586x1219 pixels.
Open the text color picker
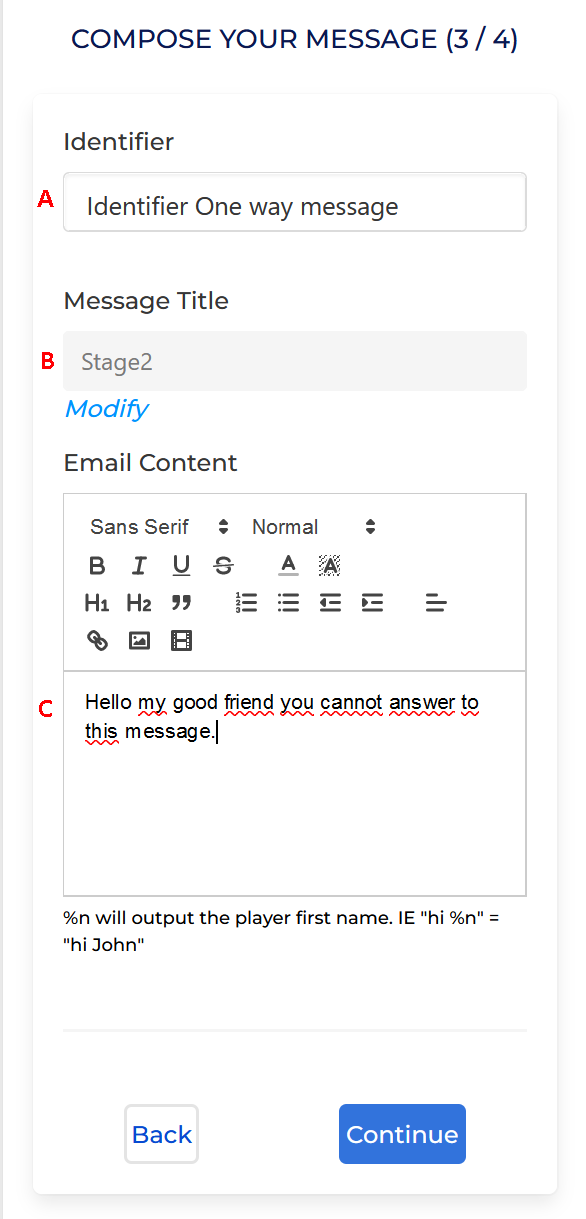[x=288, y=566]
